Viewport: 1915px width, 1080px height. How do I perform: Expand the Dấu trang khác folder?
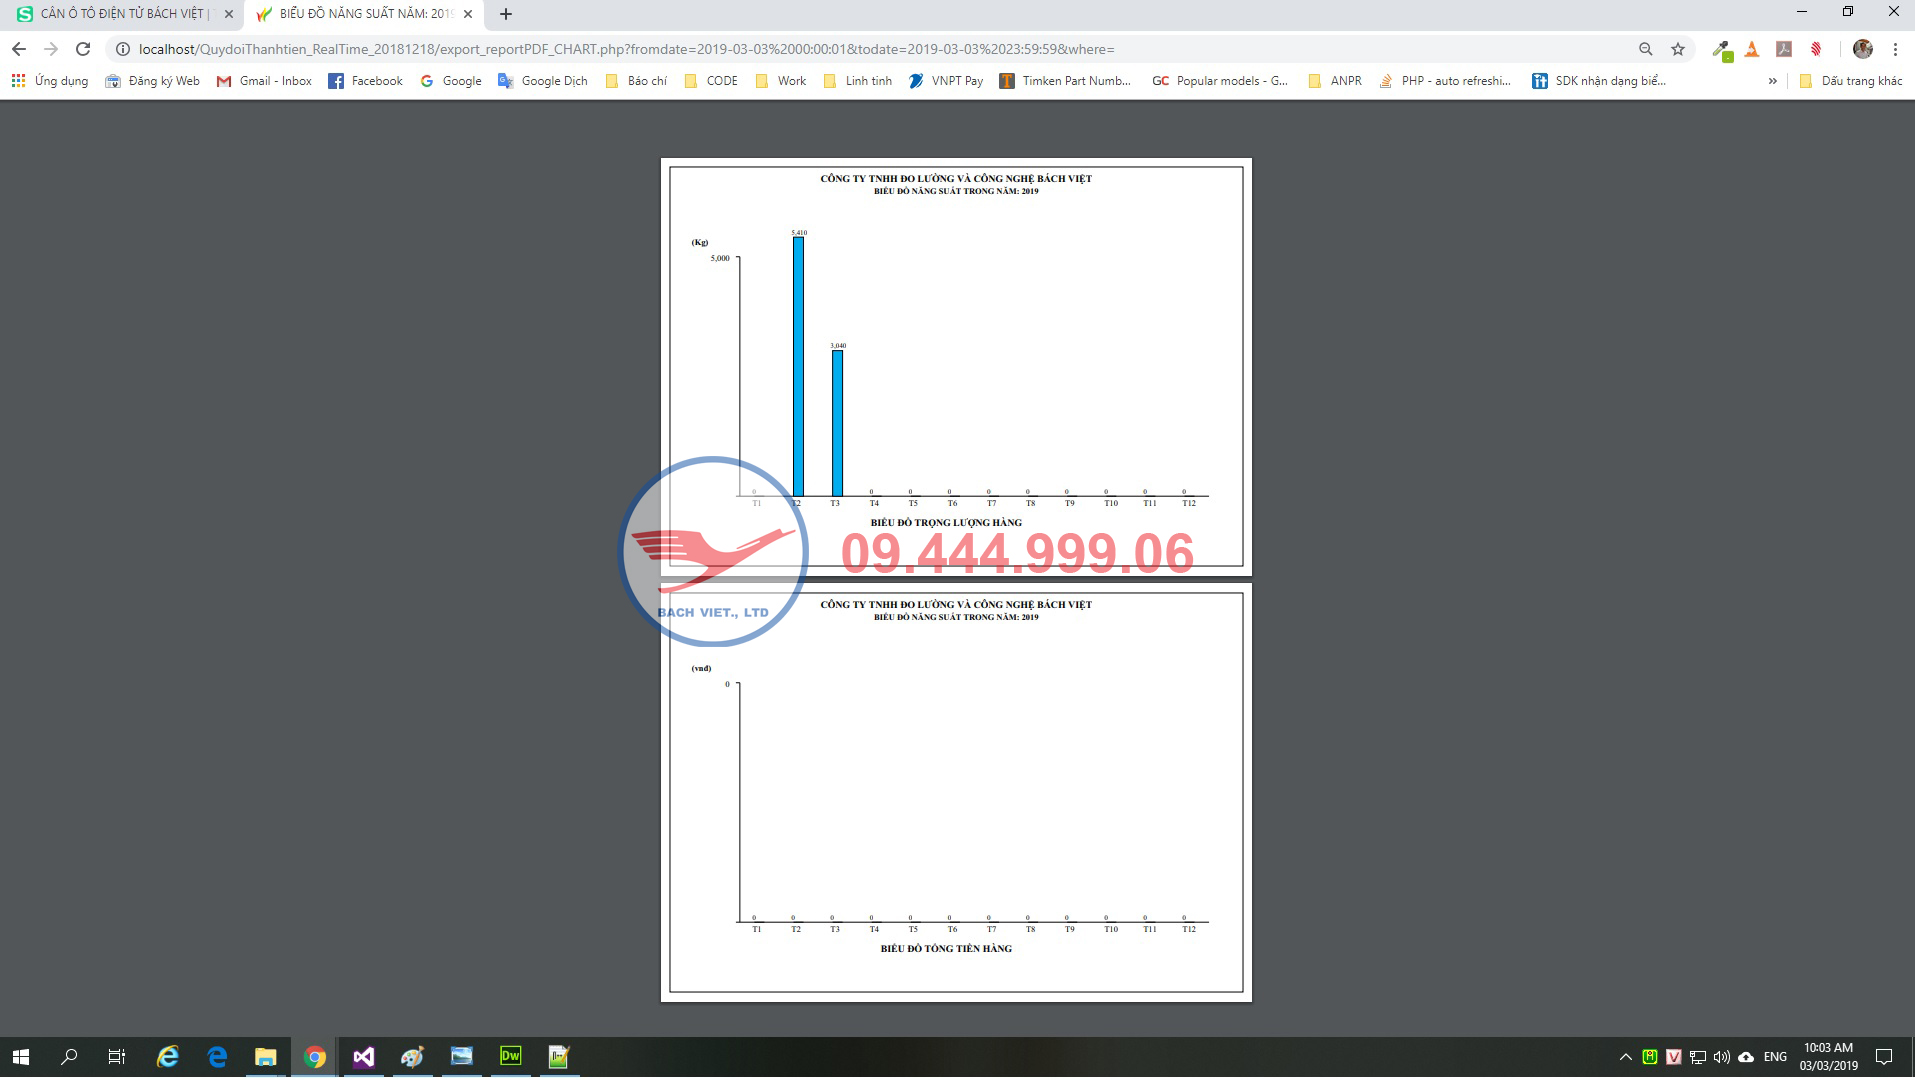[x=1851, y=81]
